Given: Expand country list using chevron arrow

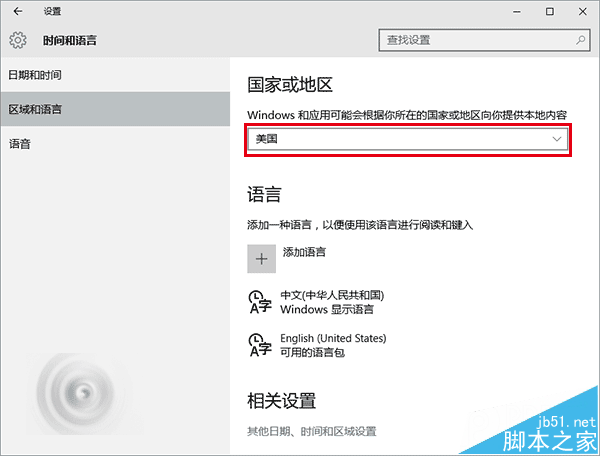Looking at the screenshot, I should [557, 139].
